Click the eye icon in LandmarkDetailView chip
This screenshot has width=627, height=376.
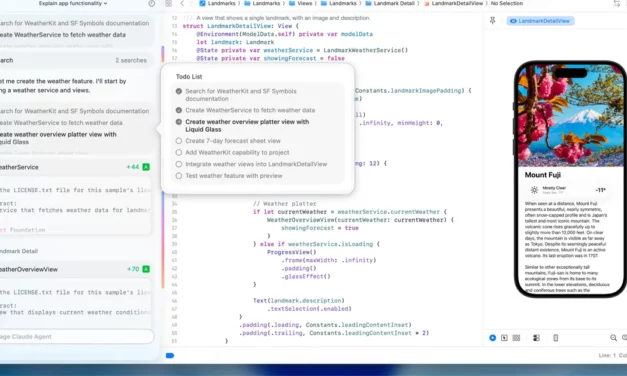513,21
